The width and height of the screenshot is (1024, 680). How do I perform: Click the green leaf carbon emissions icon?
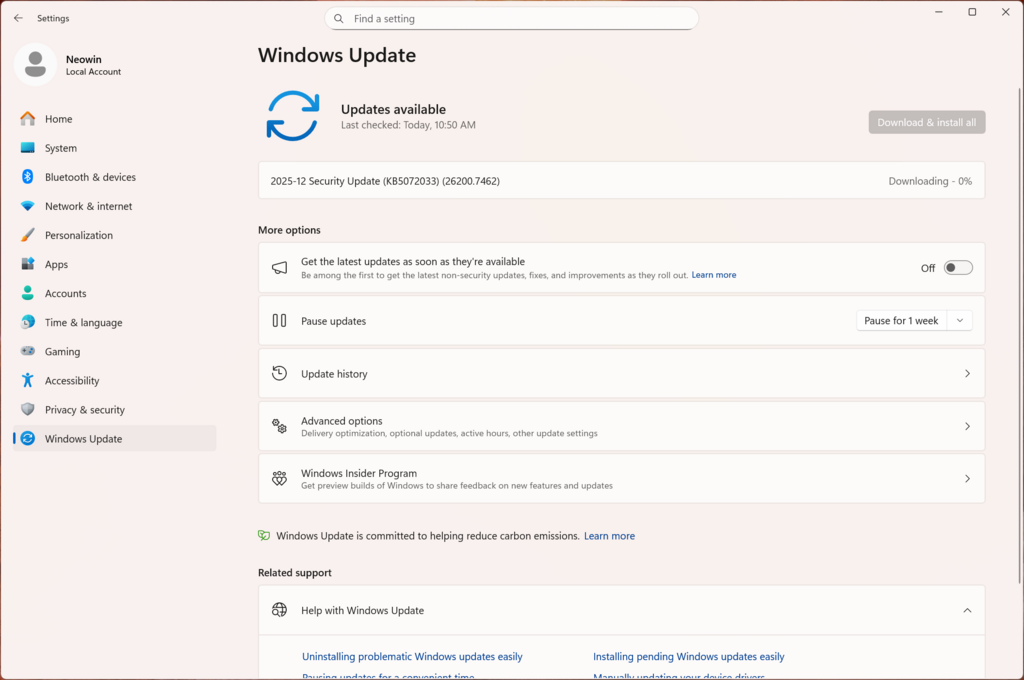(264, 536)
